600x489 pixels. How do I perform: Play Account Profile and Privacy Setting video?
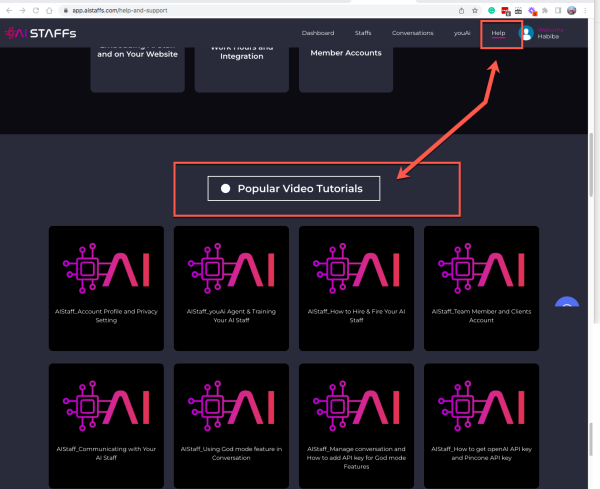pyautogui.click(x=106, y=288)
